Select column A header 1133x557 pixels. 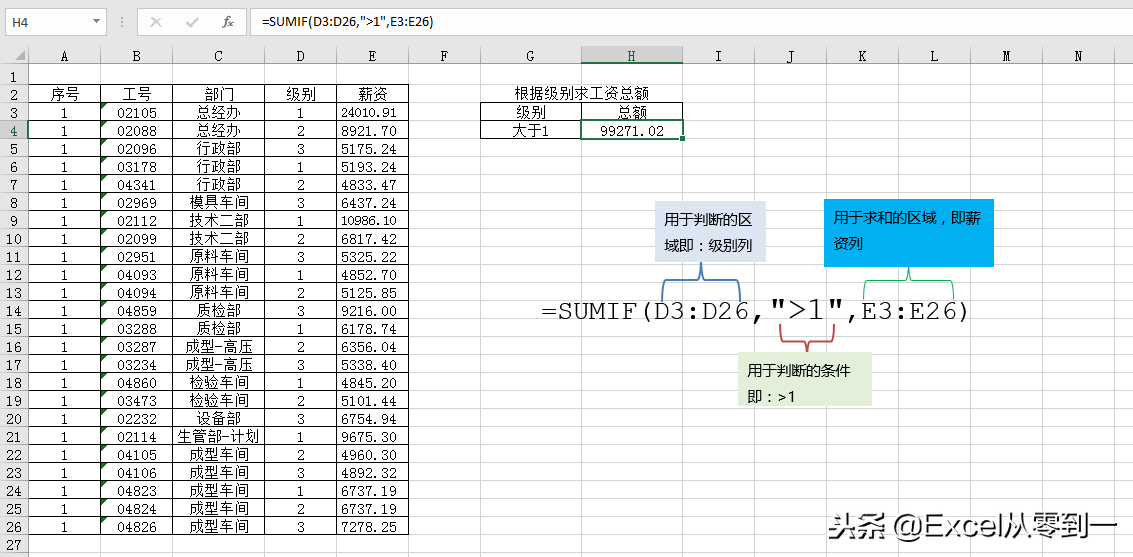(64, 56)
